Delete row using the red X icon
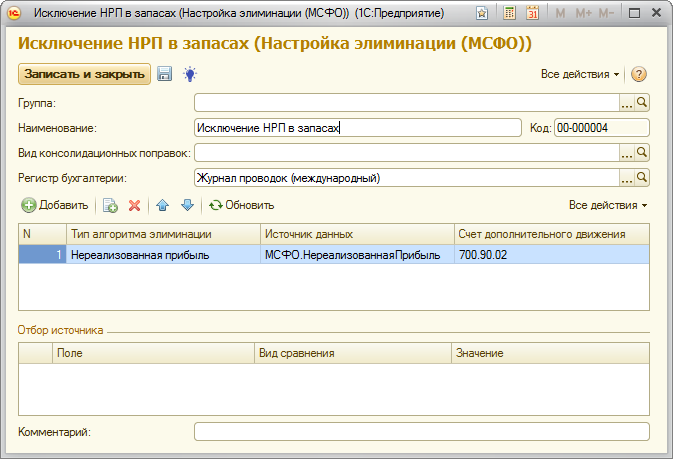The height and width of the screenshot is (459, 673). tap(134, 205)
